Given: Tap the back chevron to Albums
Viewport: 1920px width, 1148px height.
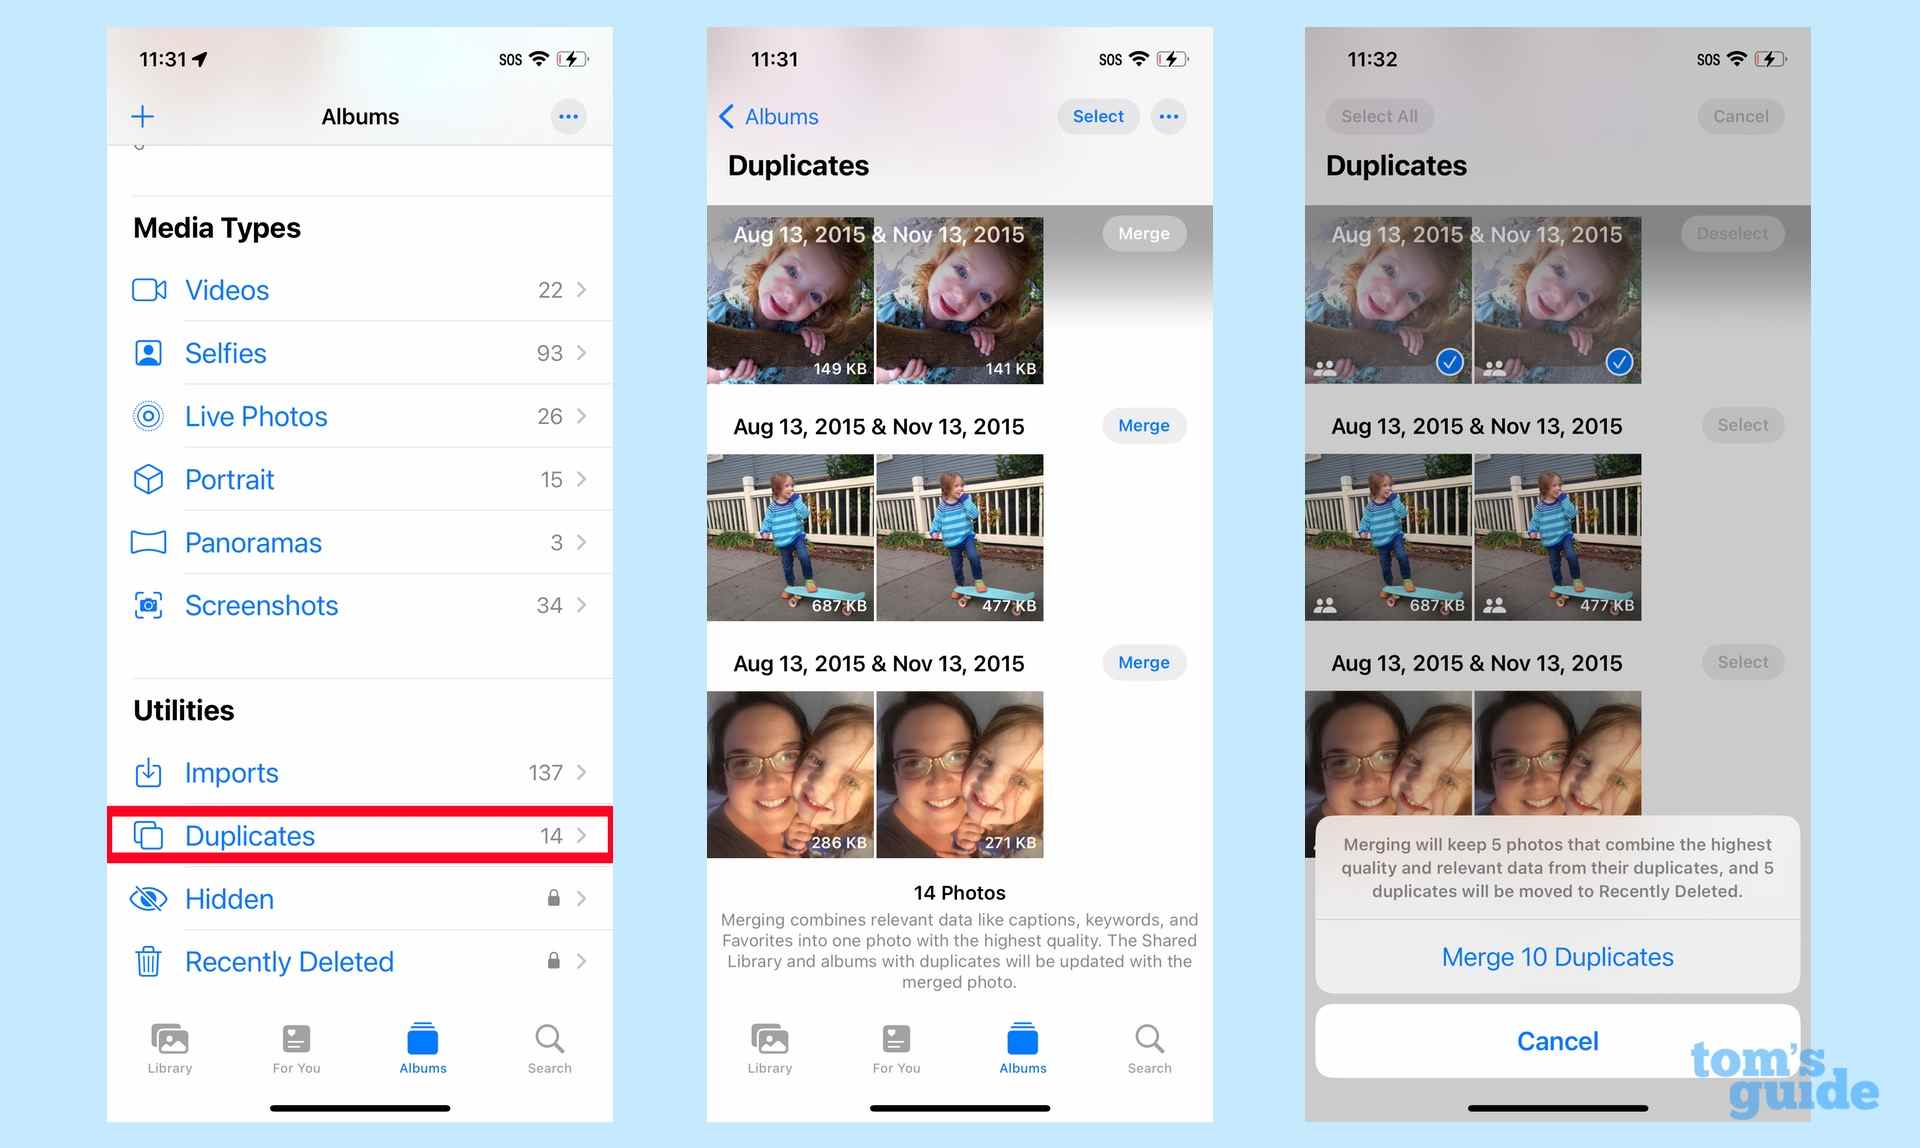Looking at the screenshot, I should [x=724, y=115].
